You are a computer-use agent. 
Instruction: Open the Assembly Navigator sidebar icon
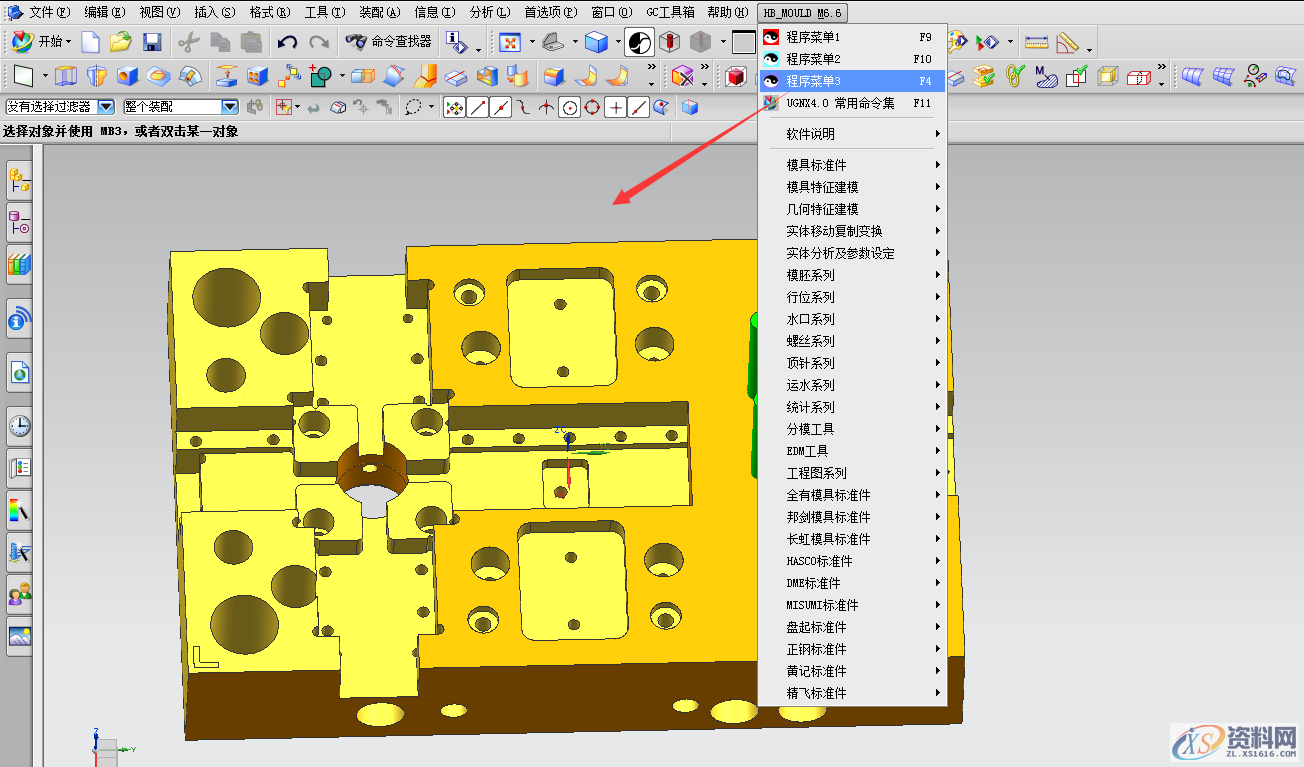[x=19, y=180]
